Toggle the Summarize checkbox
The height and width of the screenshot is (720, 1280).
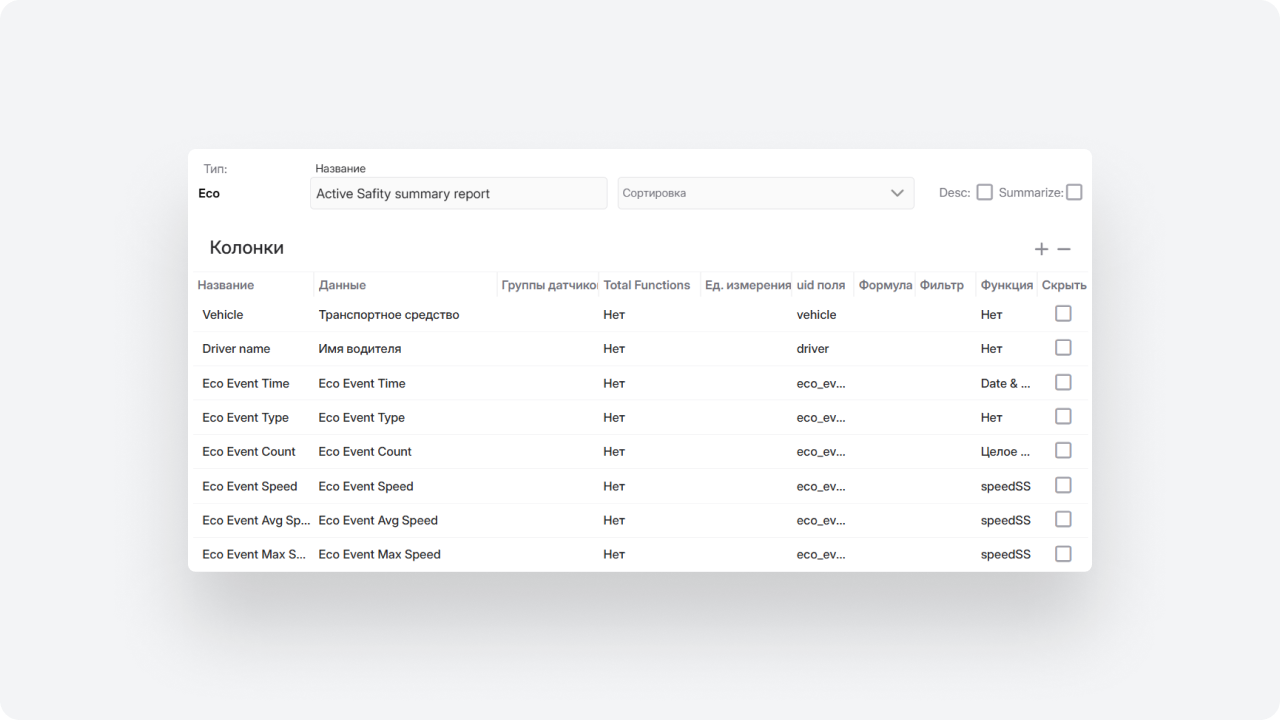[1074, 192]
